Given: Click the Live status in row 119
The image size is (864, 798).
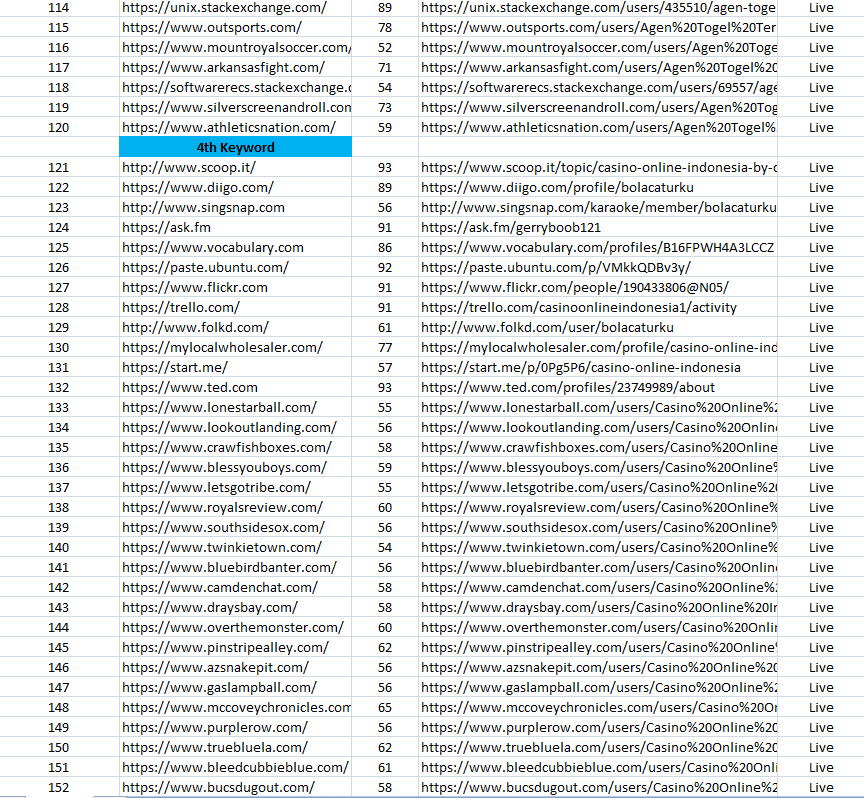Looking at the screenshot, I should pyautogui.click(x=821, y=107).
